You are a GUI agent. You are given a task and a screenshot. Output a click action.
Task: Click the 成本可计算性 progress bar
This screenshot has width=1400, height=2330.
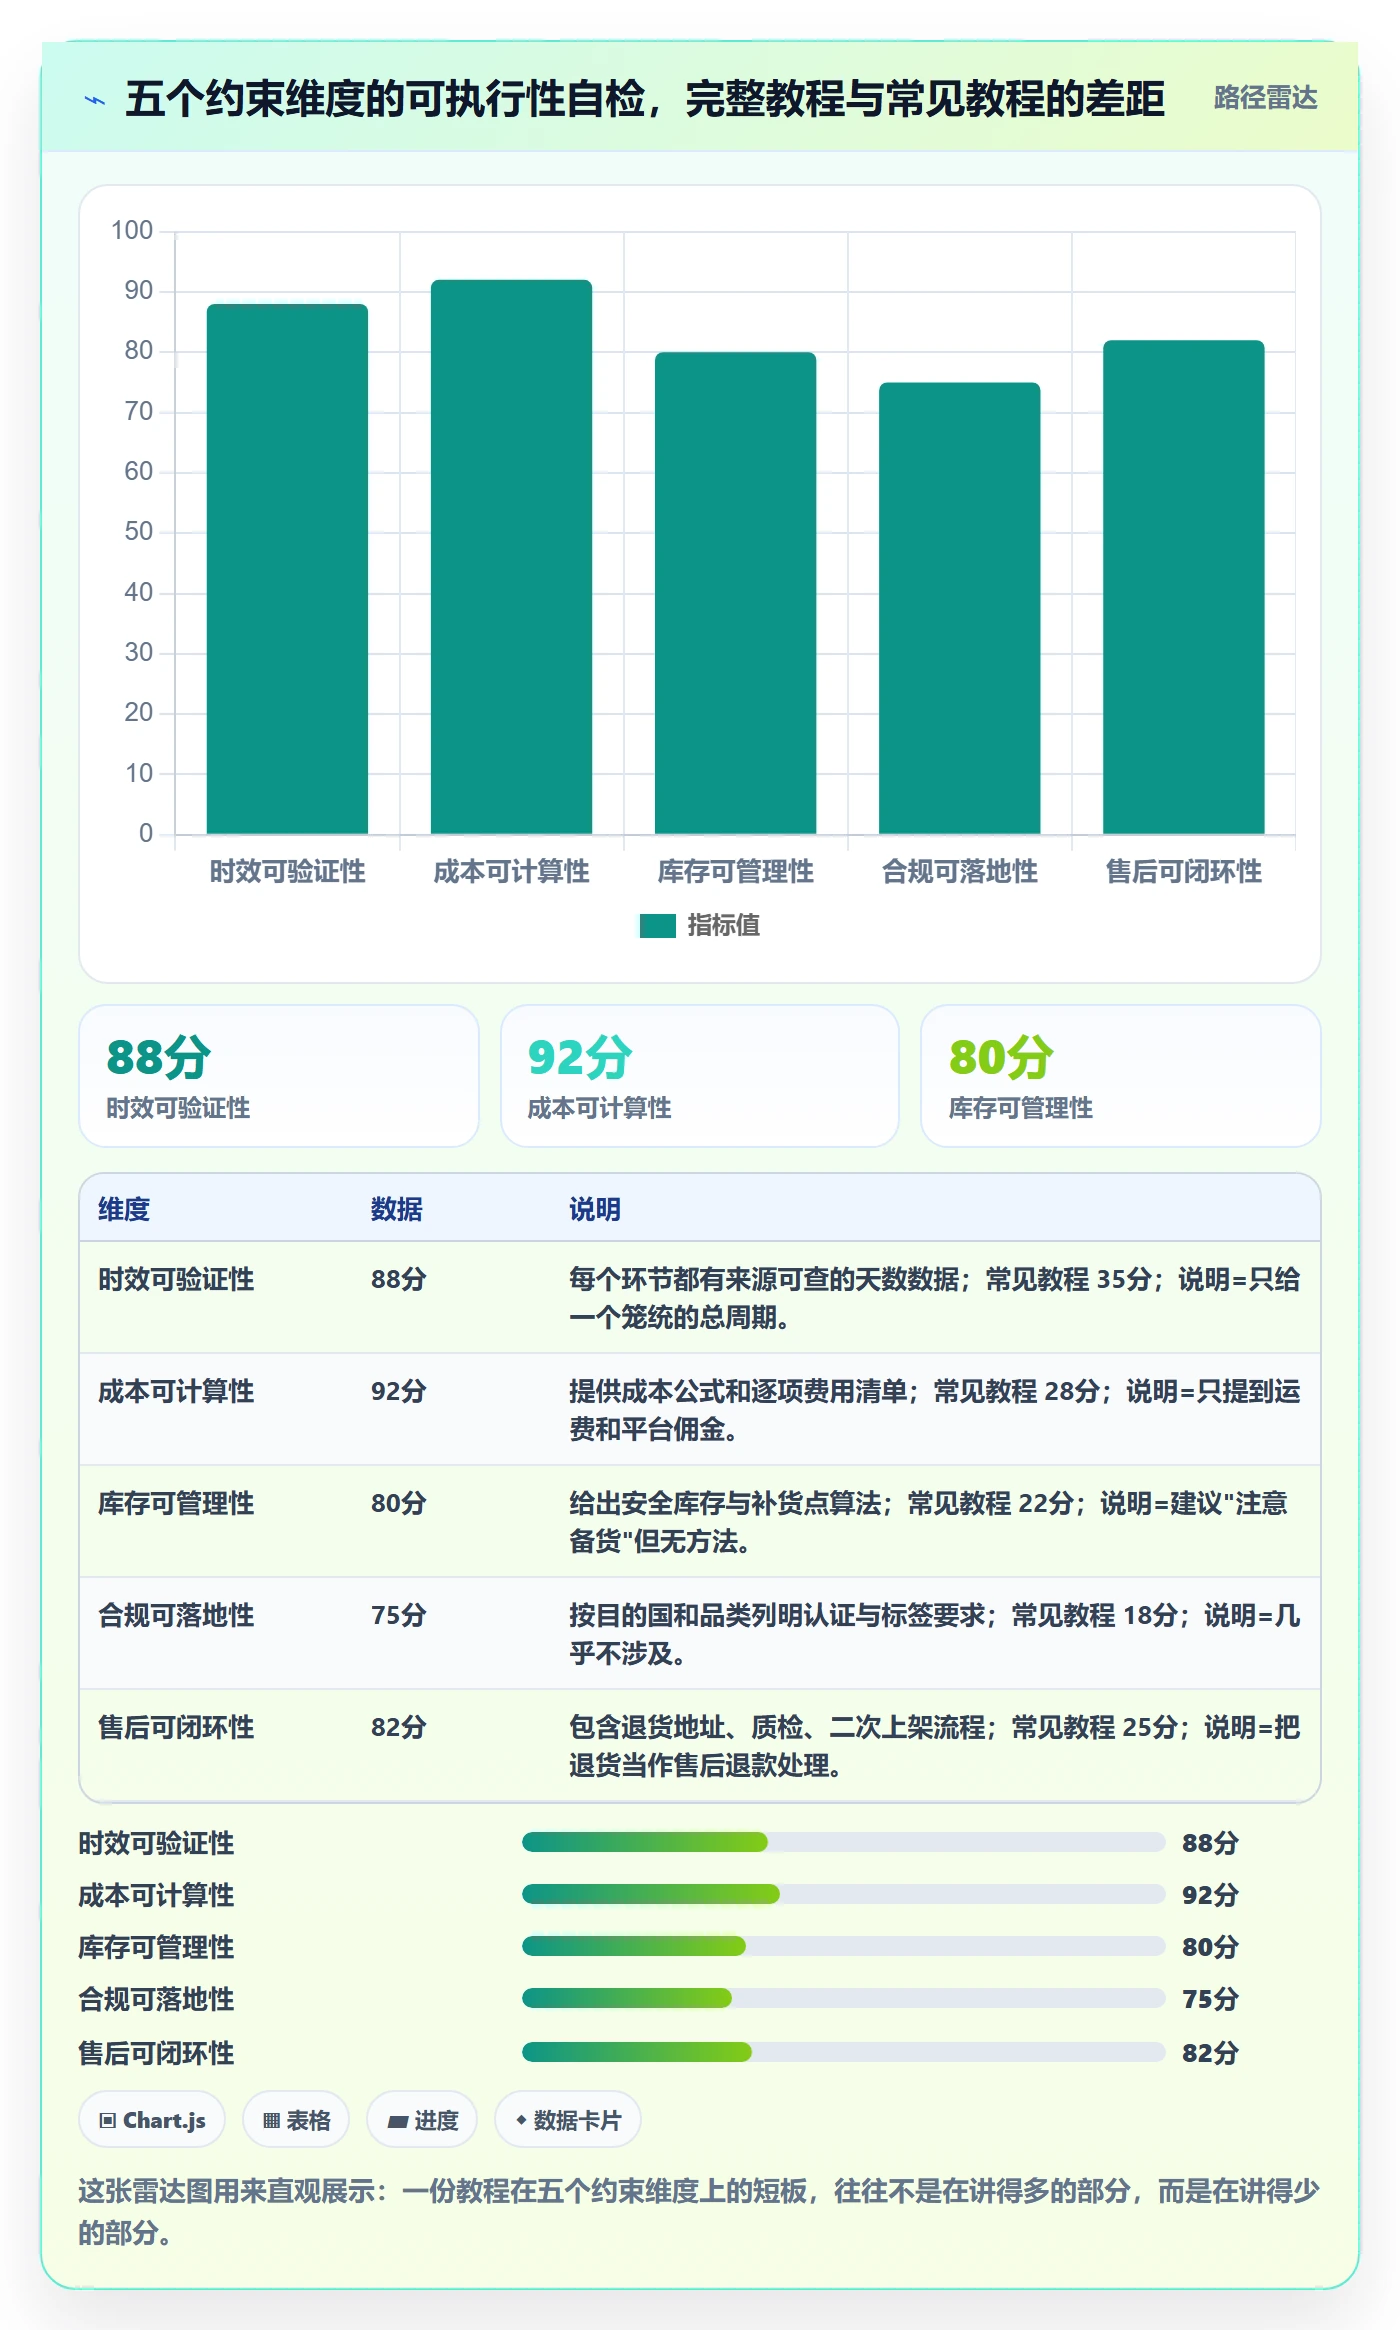pyautogui.click(x=844, y=1894)
